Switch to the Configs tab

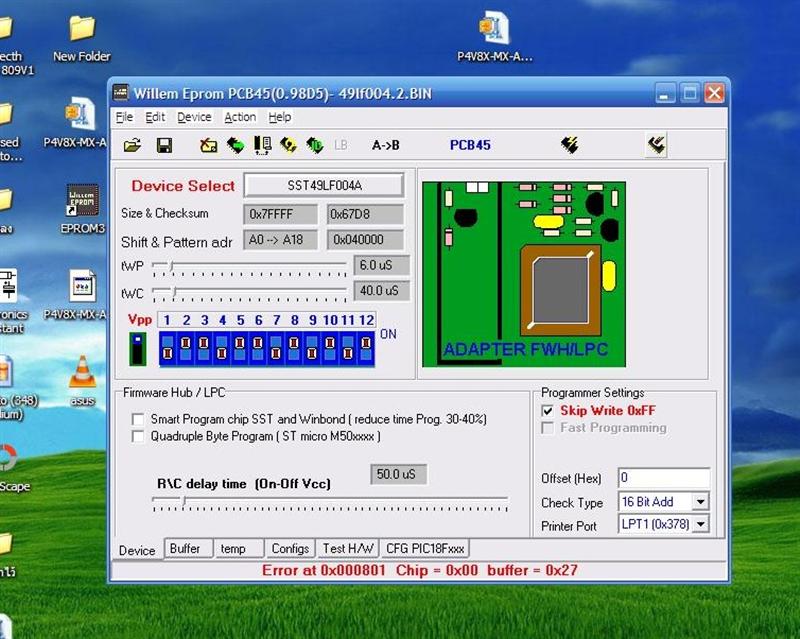point(290,549)
